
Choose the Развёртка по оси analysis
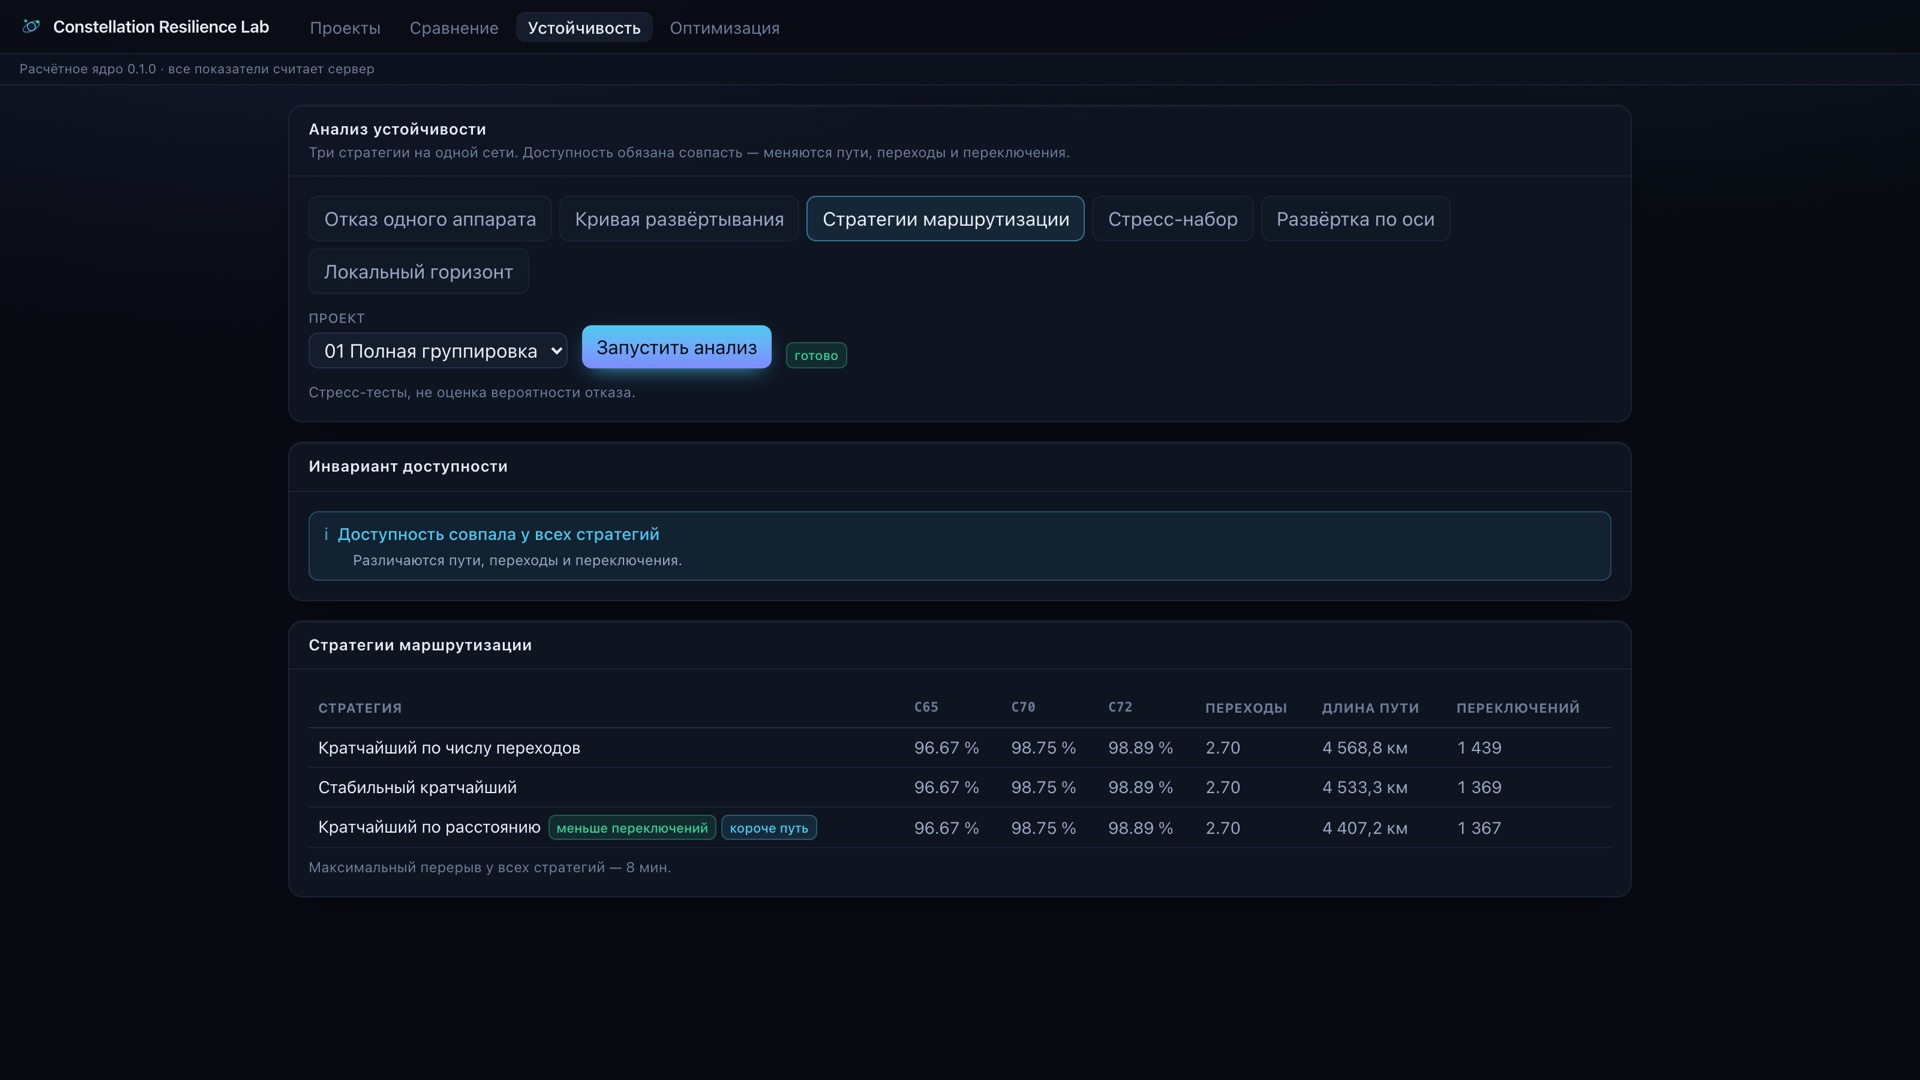tap(1355, 219)
